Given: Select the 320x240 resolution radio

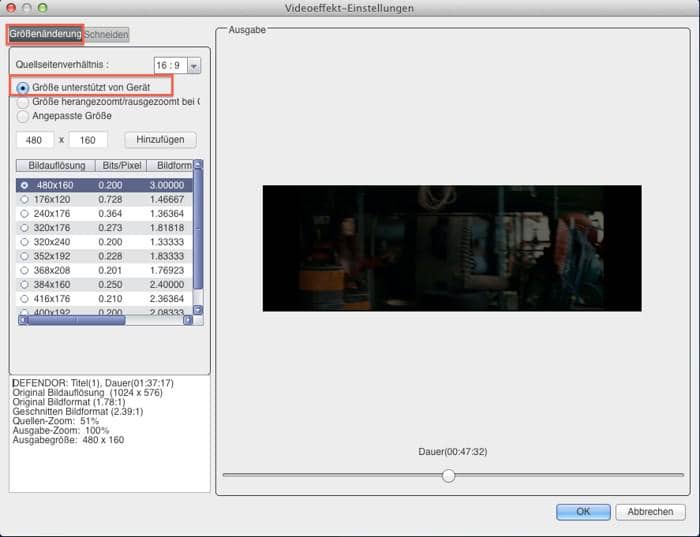Looking at the screenshot, I should 24,242.
